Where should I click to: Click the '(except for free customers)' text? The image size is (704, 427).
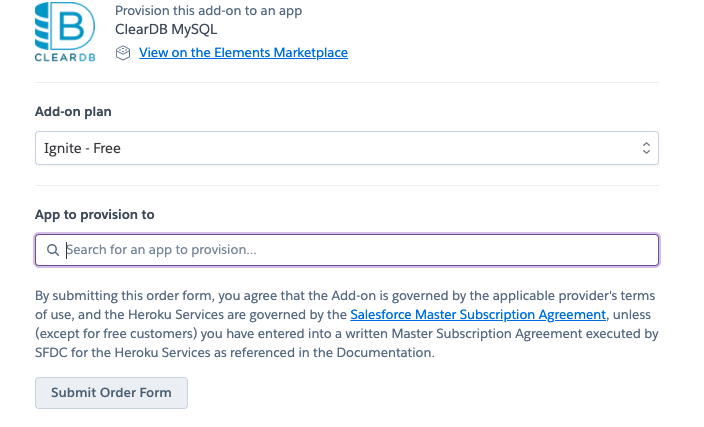click(112, 334)
